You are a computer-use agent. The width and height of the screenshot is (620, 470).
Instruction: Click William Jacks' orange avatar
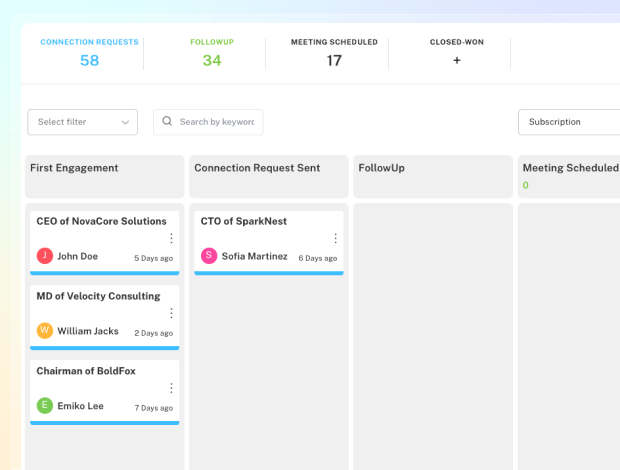click(x=45, y=330)
